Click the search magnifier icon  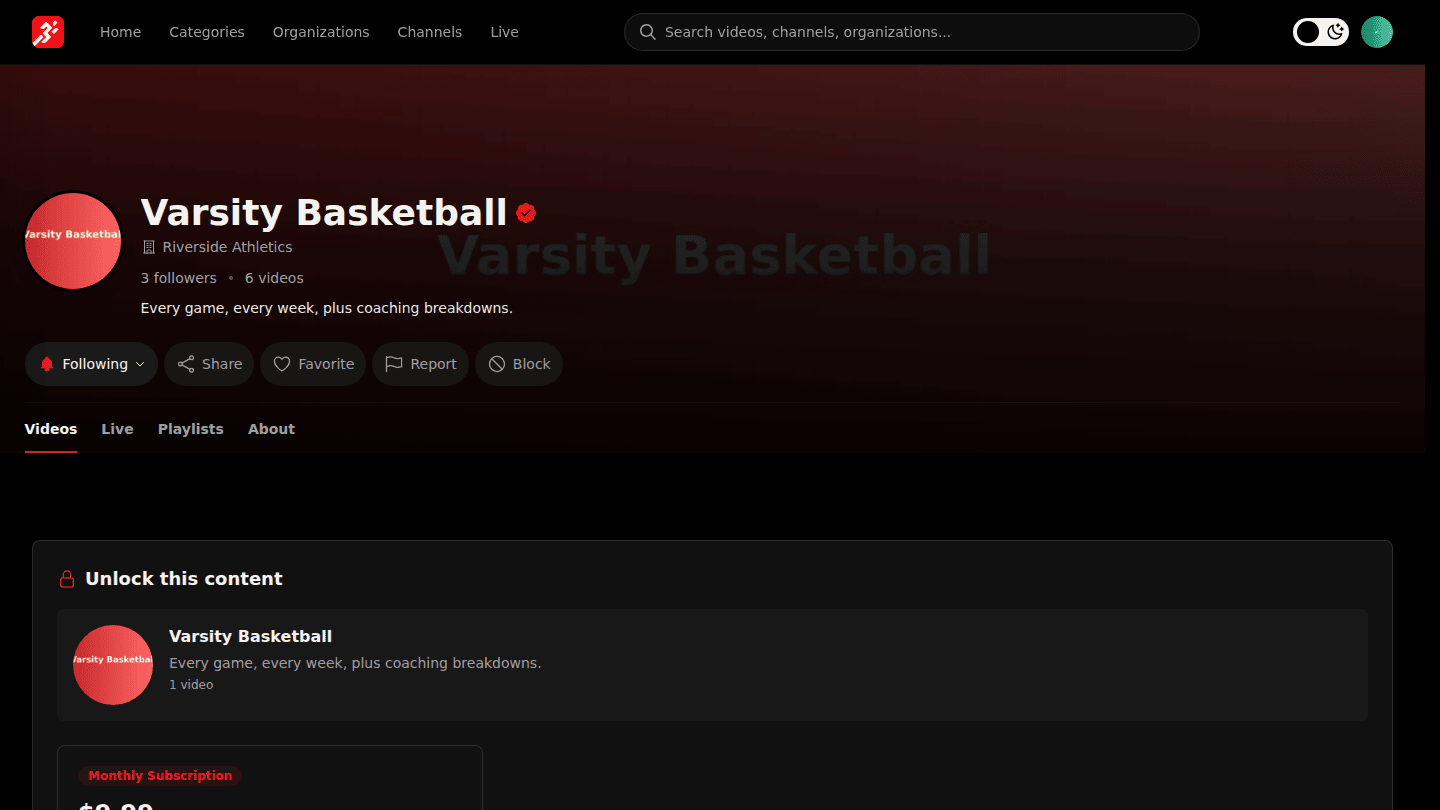pos(648,32)
